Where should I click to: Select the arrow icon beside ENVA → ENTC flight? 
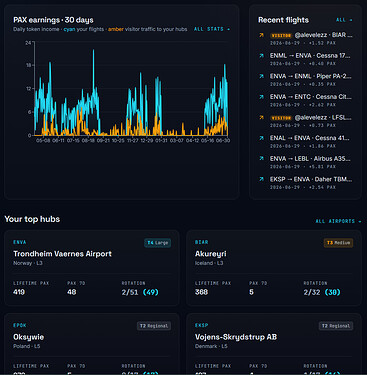262,97
